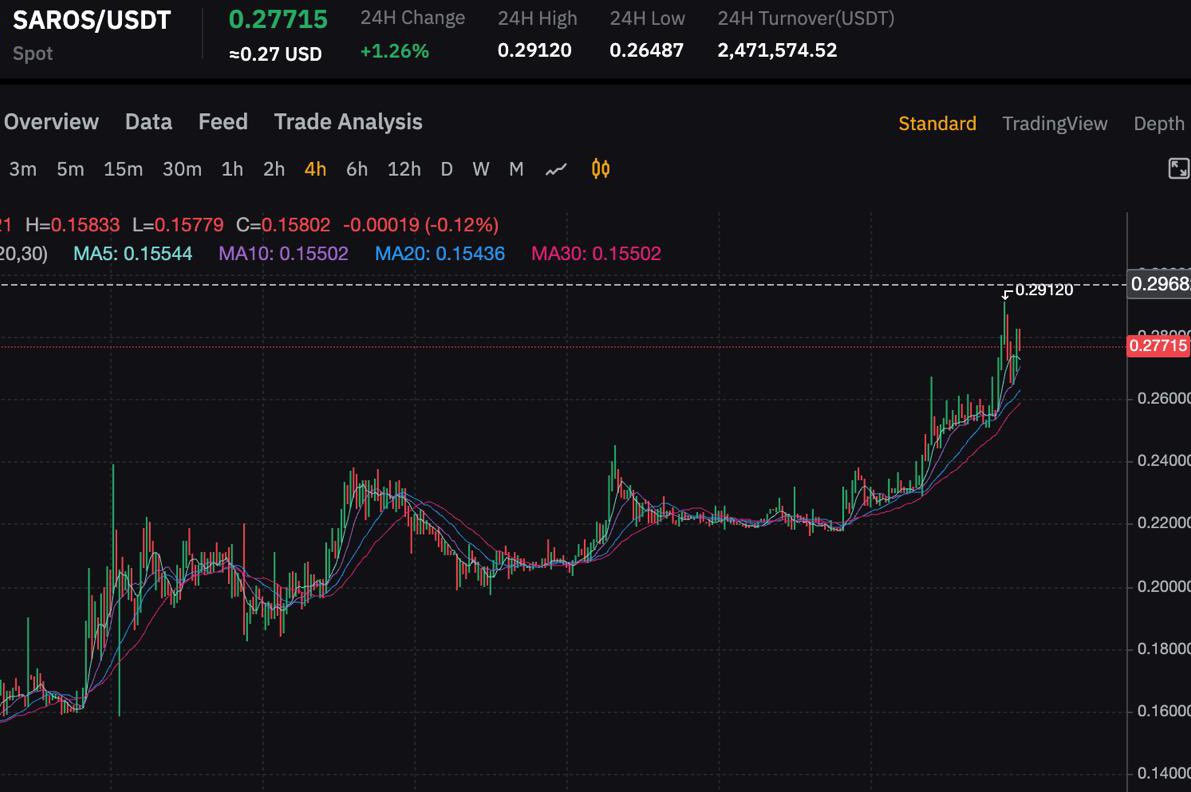This screenshot has width=1191, height=792.
Task: Click the ≈0.27 USD value
Action: 276,54
